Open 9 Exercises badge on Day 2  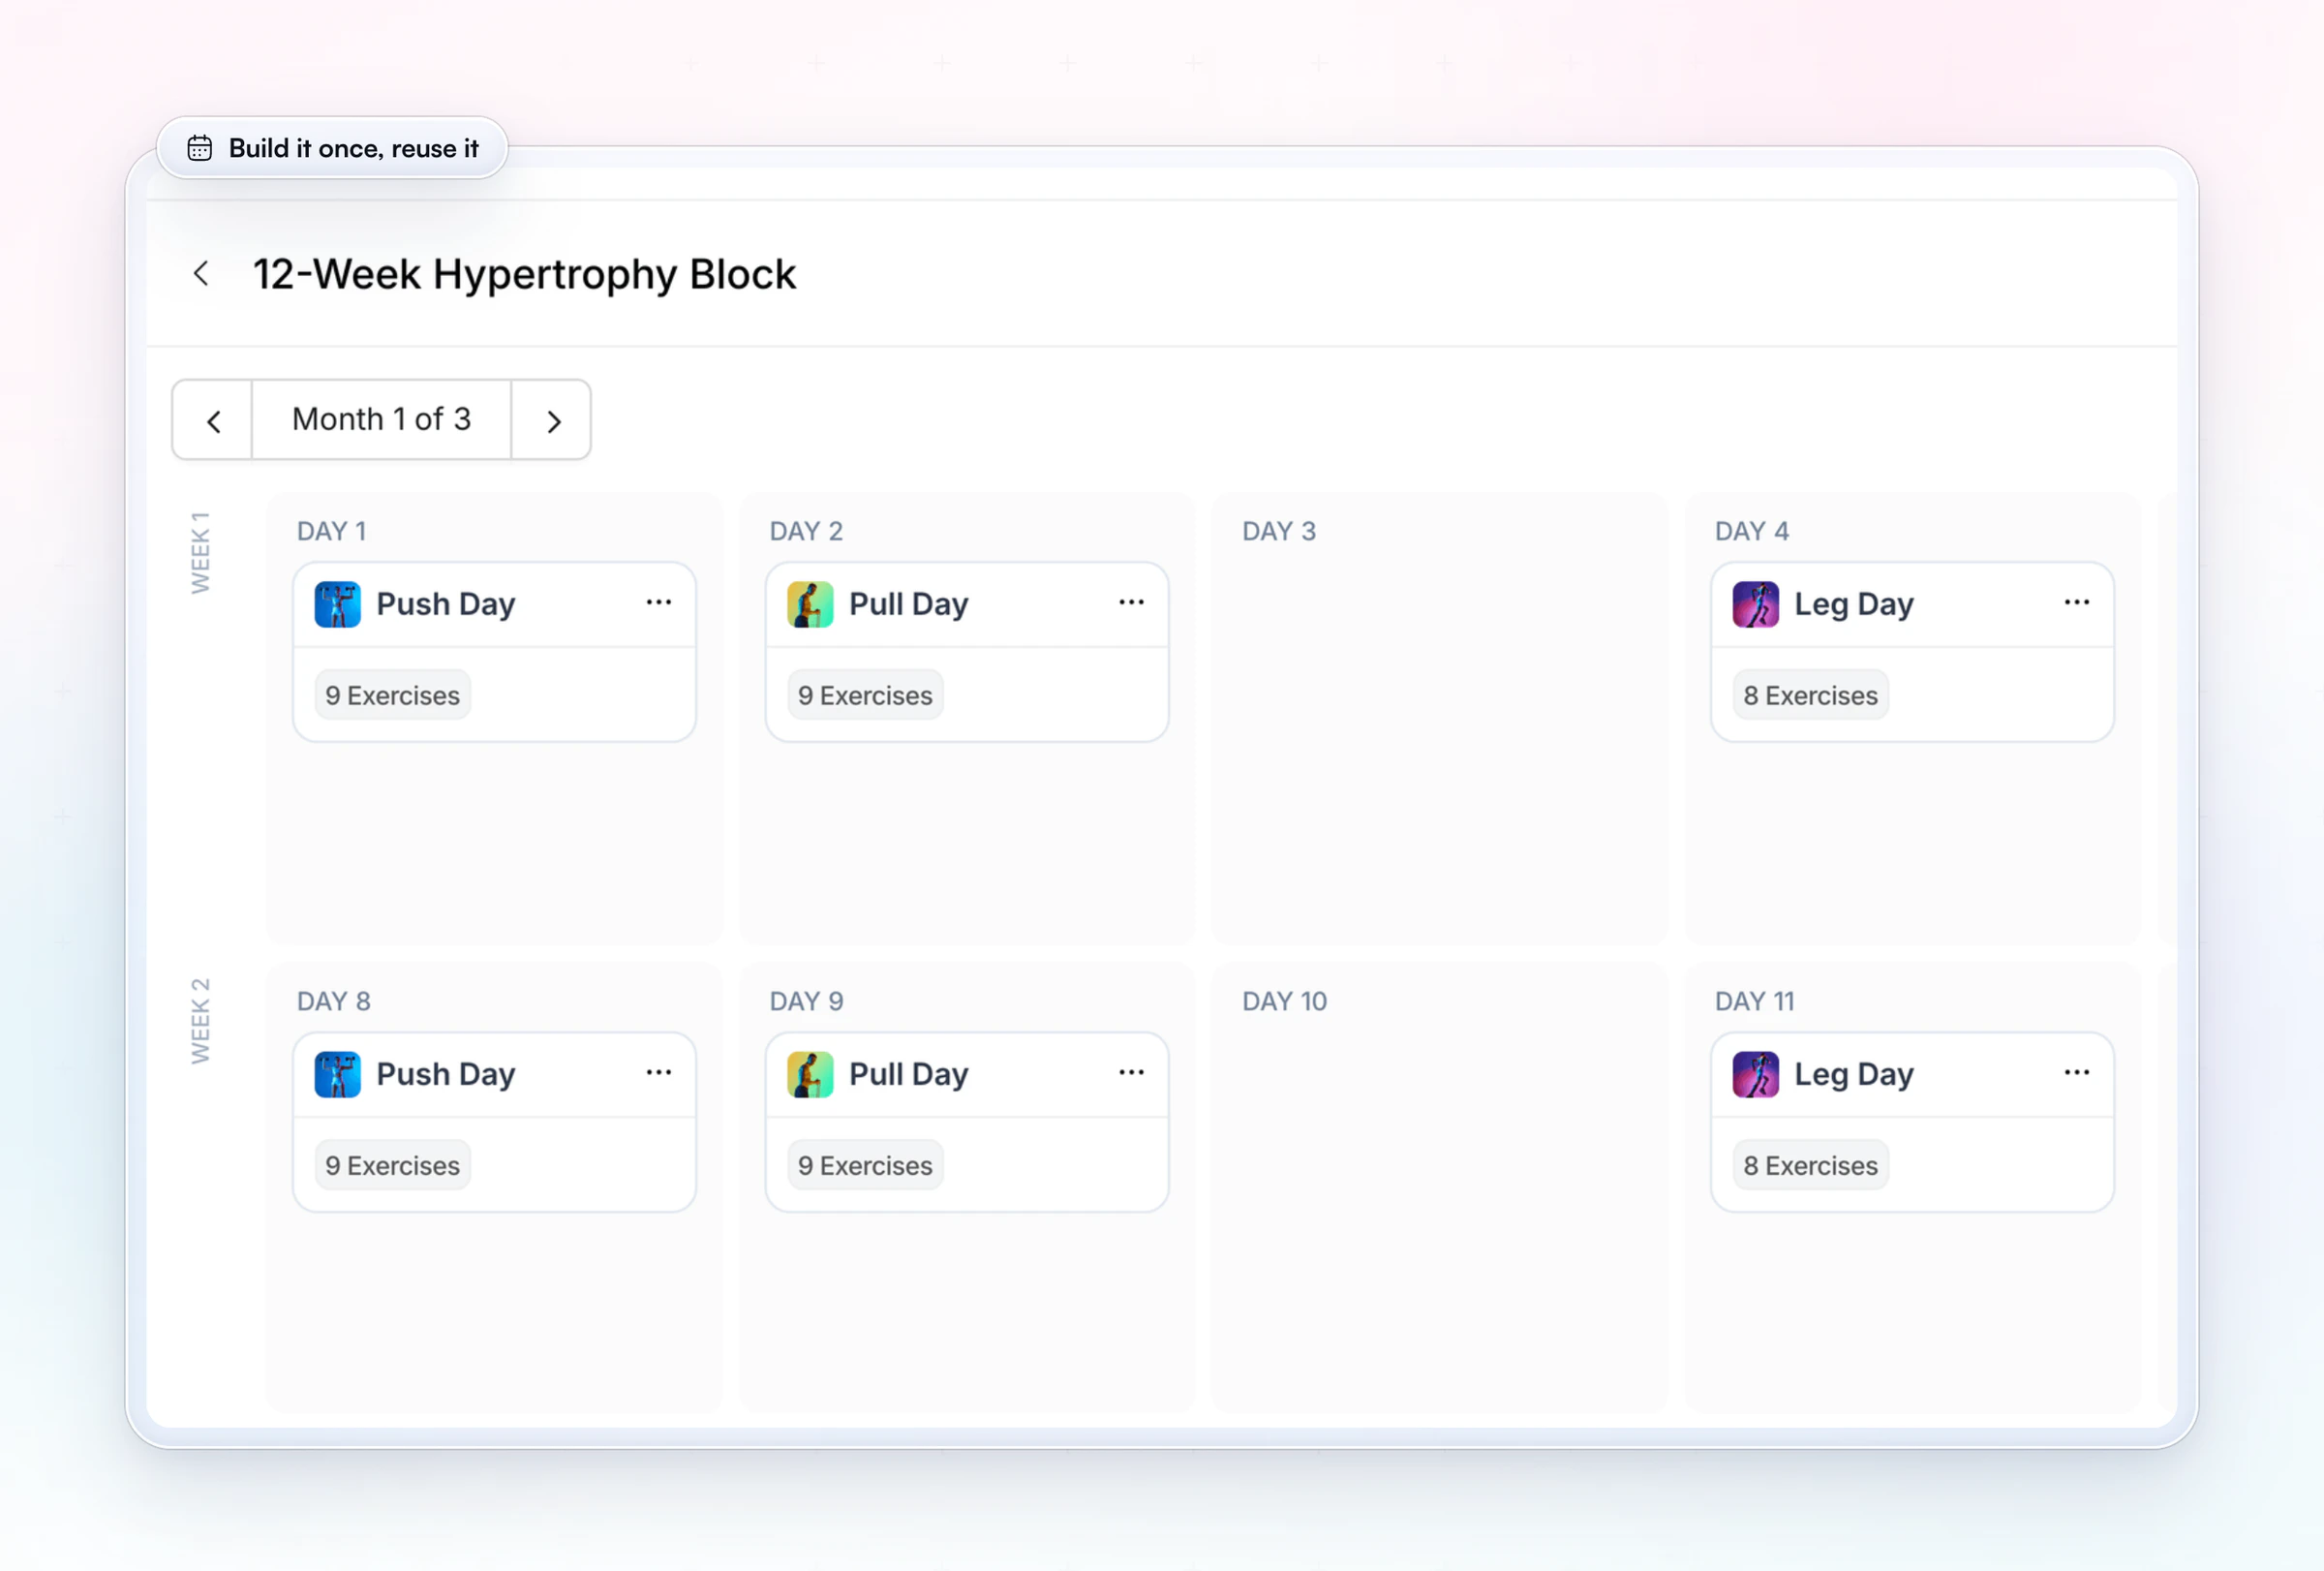tap(865, 695)
